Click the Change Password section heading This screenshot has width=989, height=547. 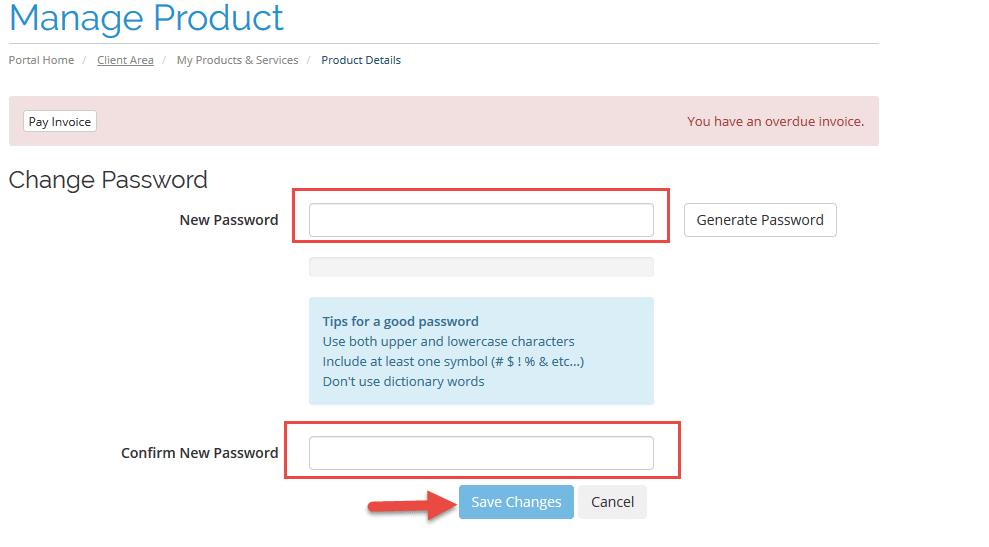click(x=108, y=180)
